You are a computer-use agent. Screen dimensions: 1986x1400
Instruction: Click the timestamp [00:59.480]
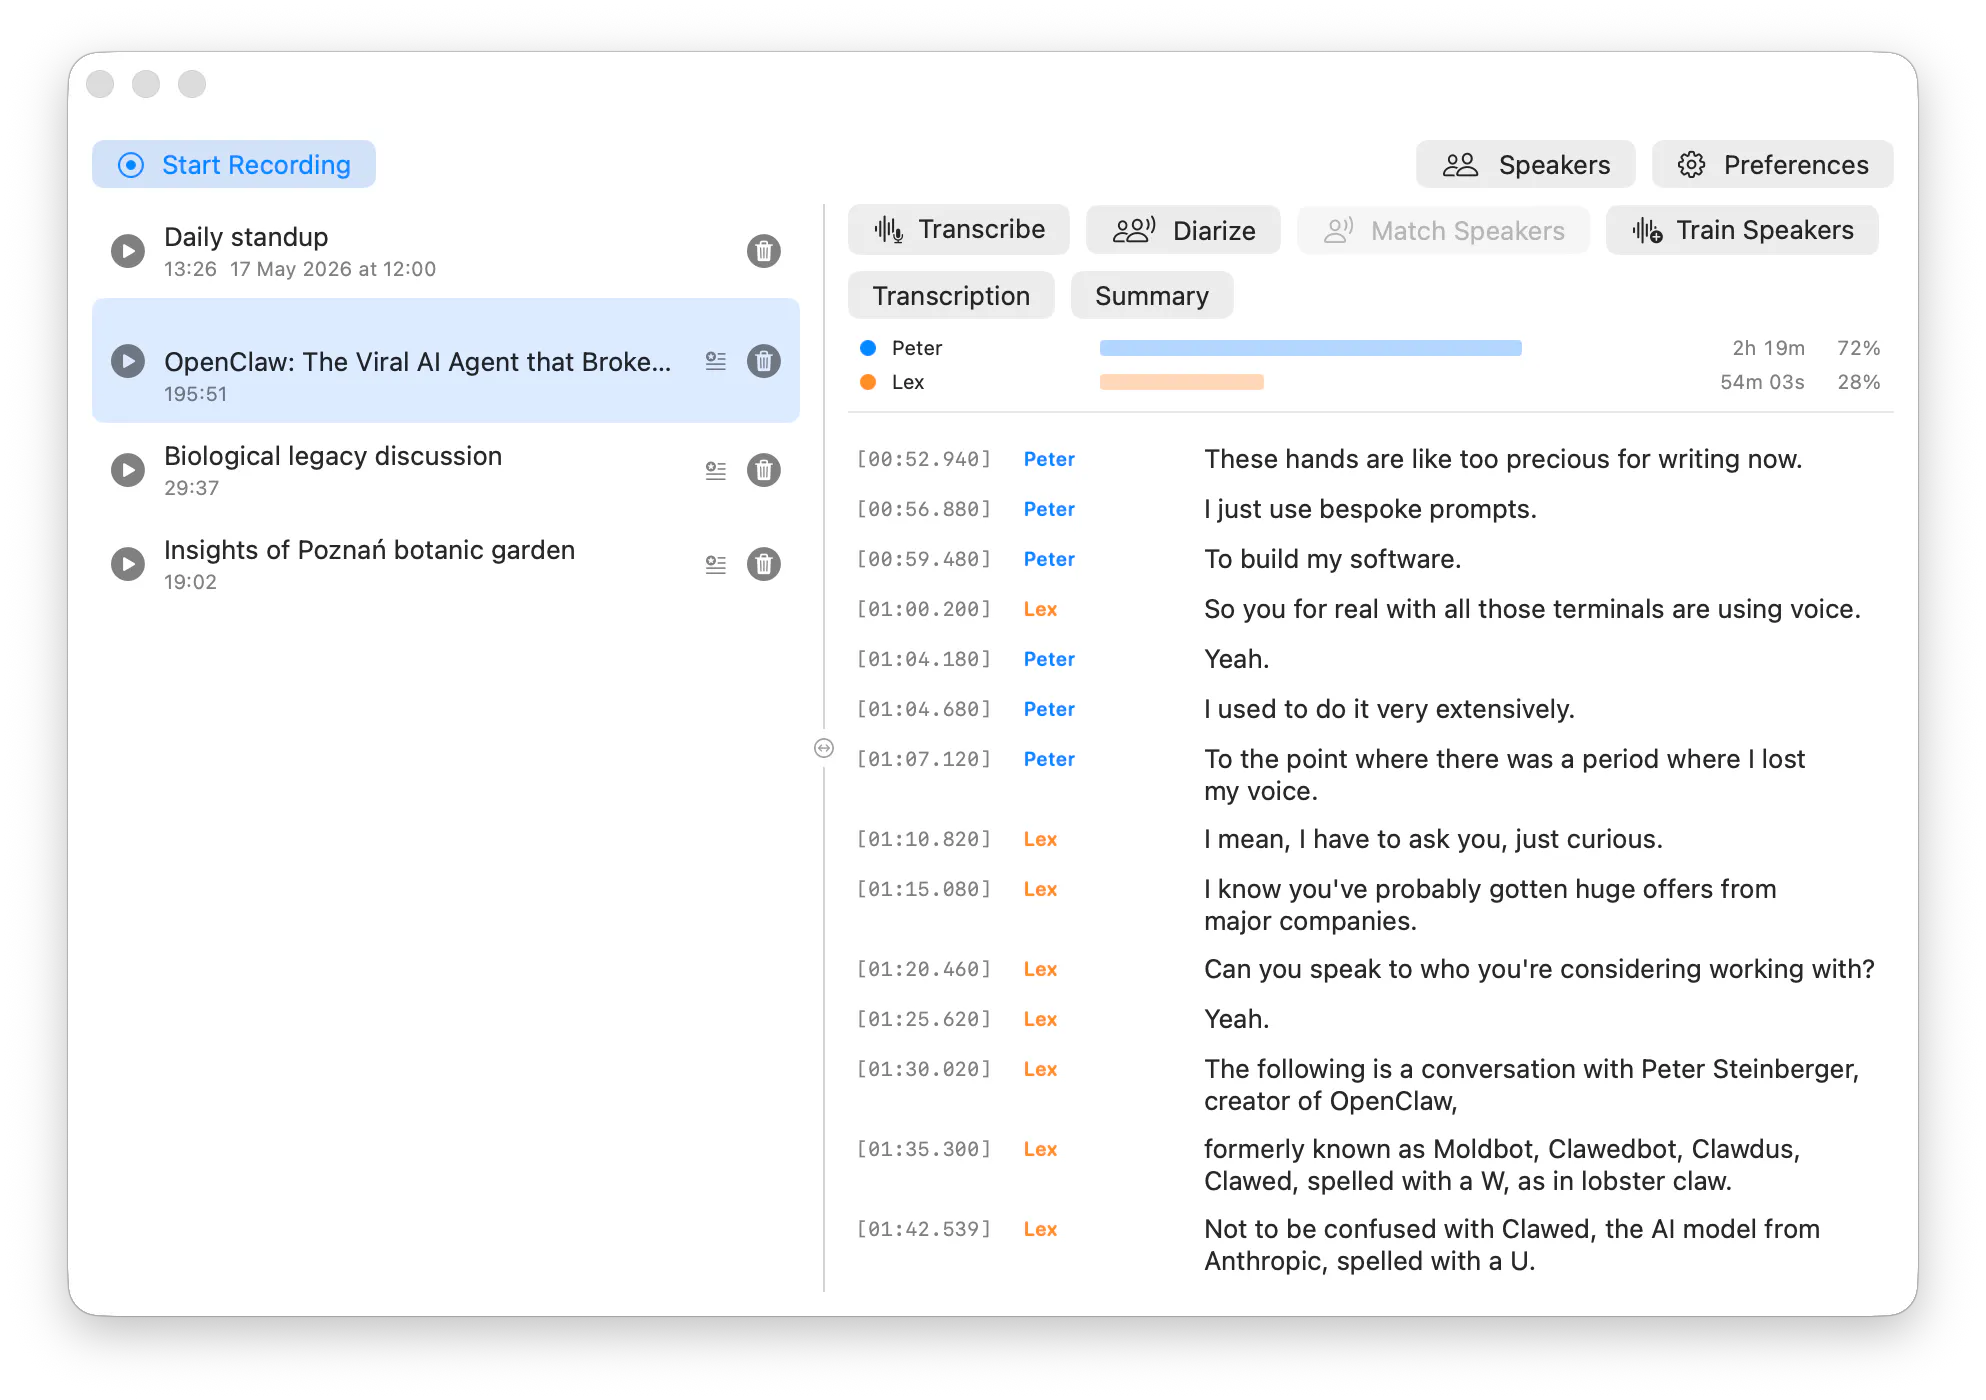pos(924,559)
